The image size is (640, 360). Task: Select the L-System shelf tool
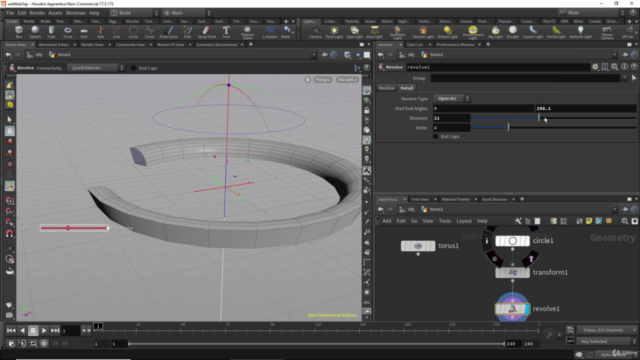coord(270,32)
